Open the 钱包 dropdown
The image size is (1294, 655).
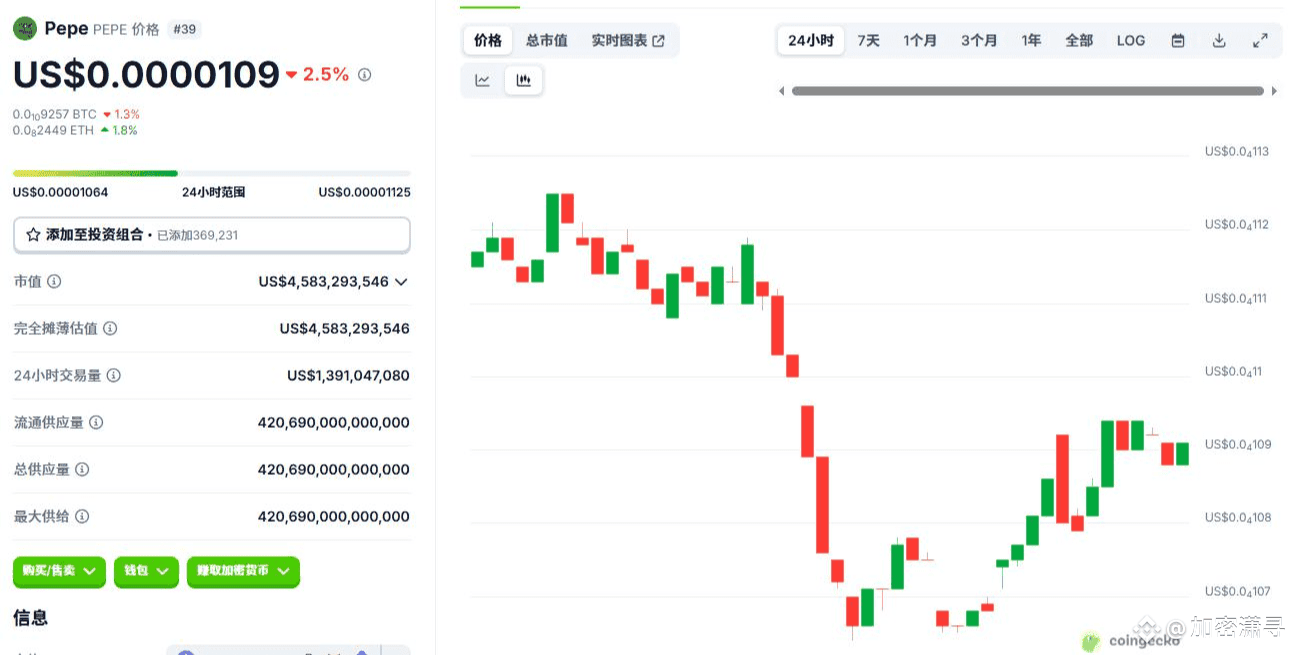[146, 571]
